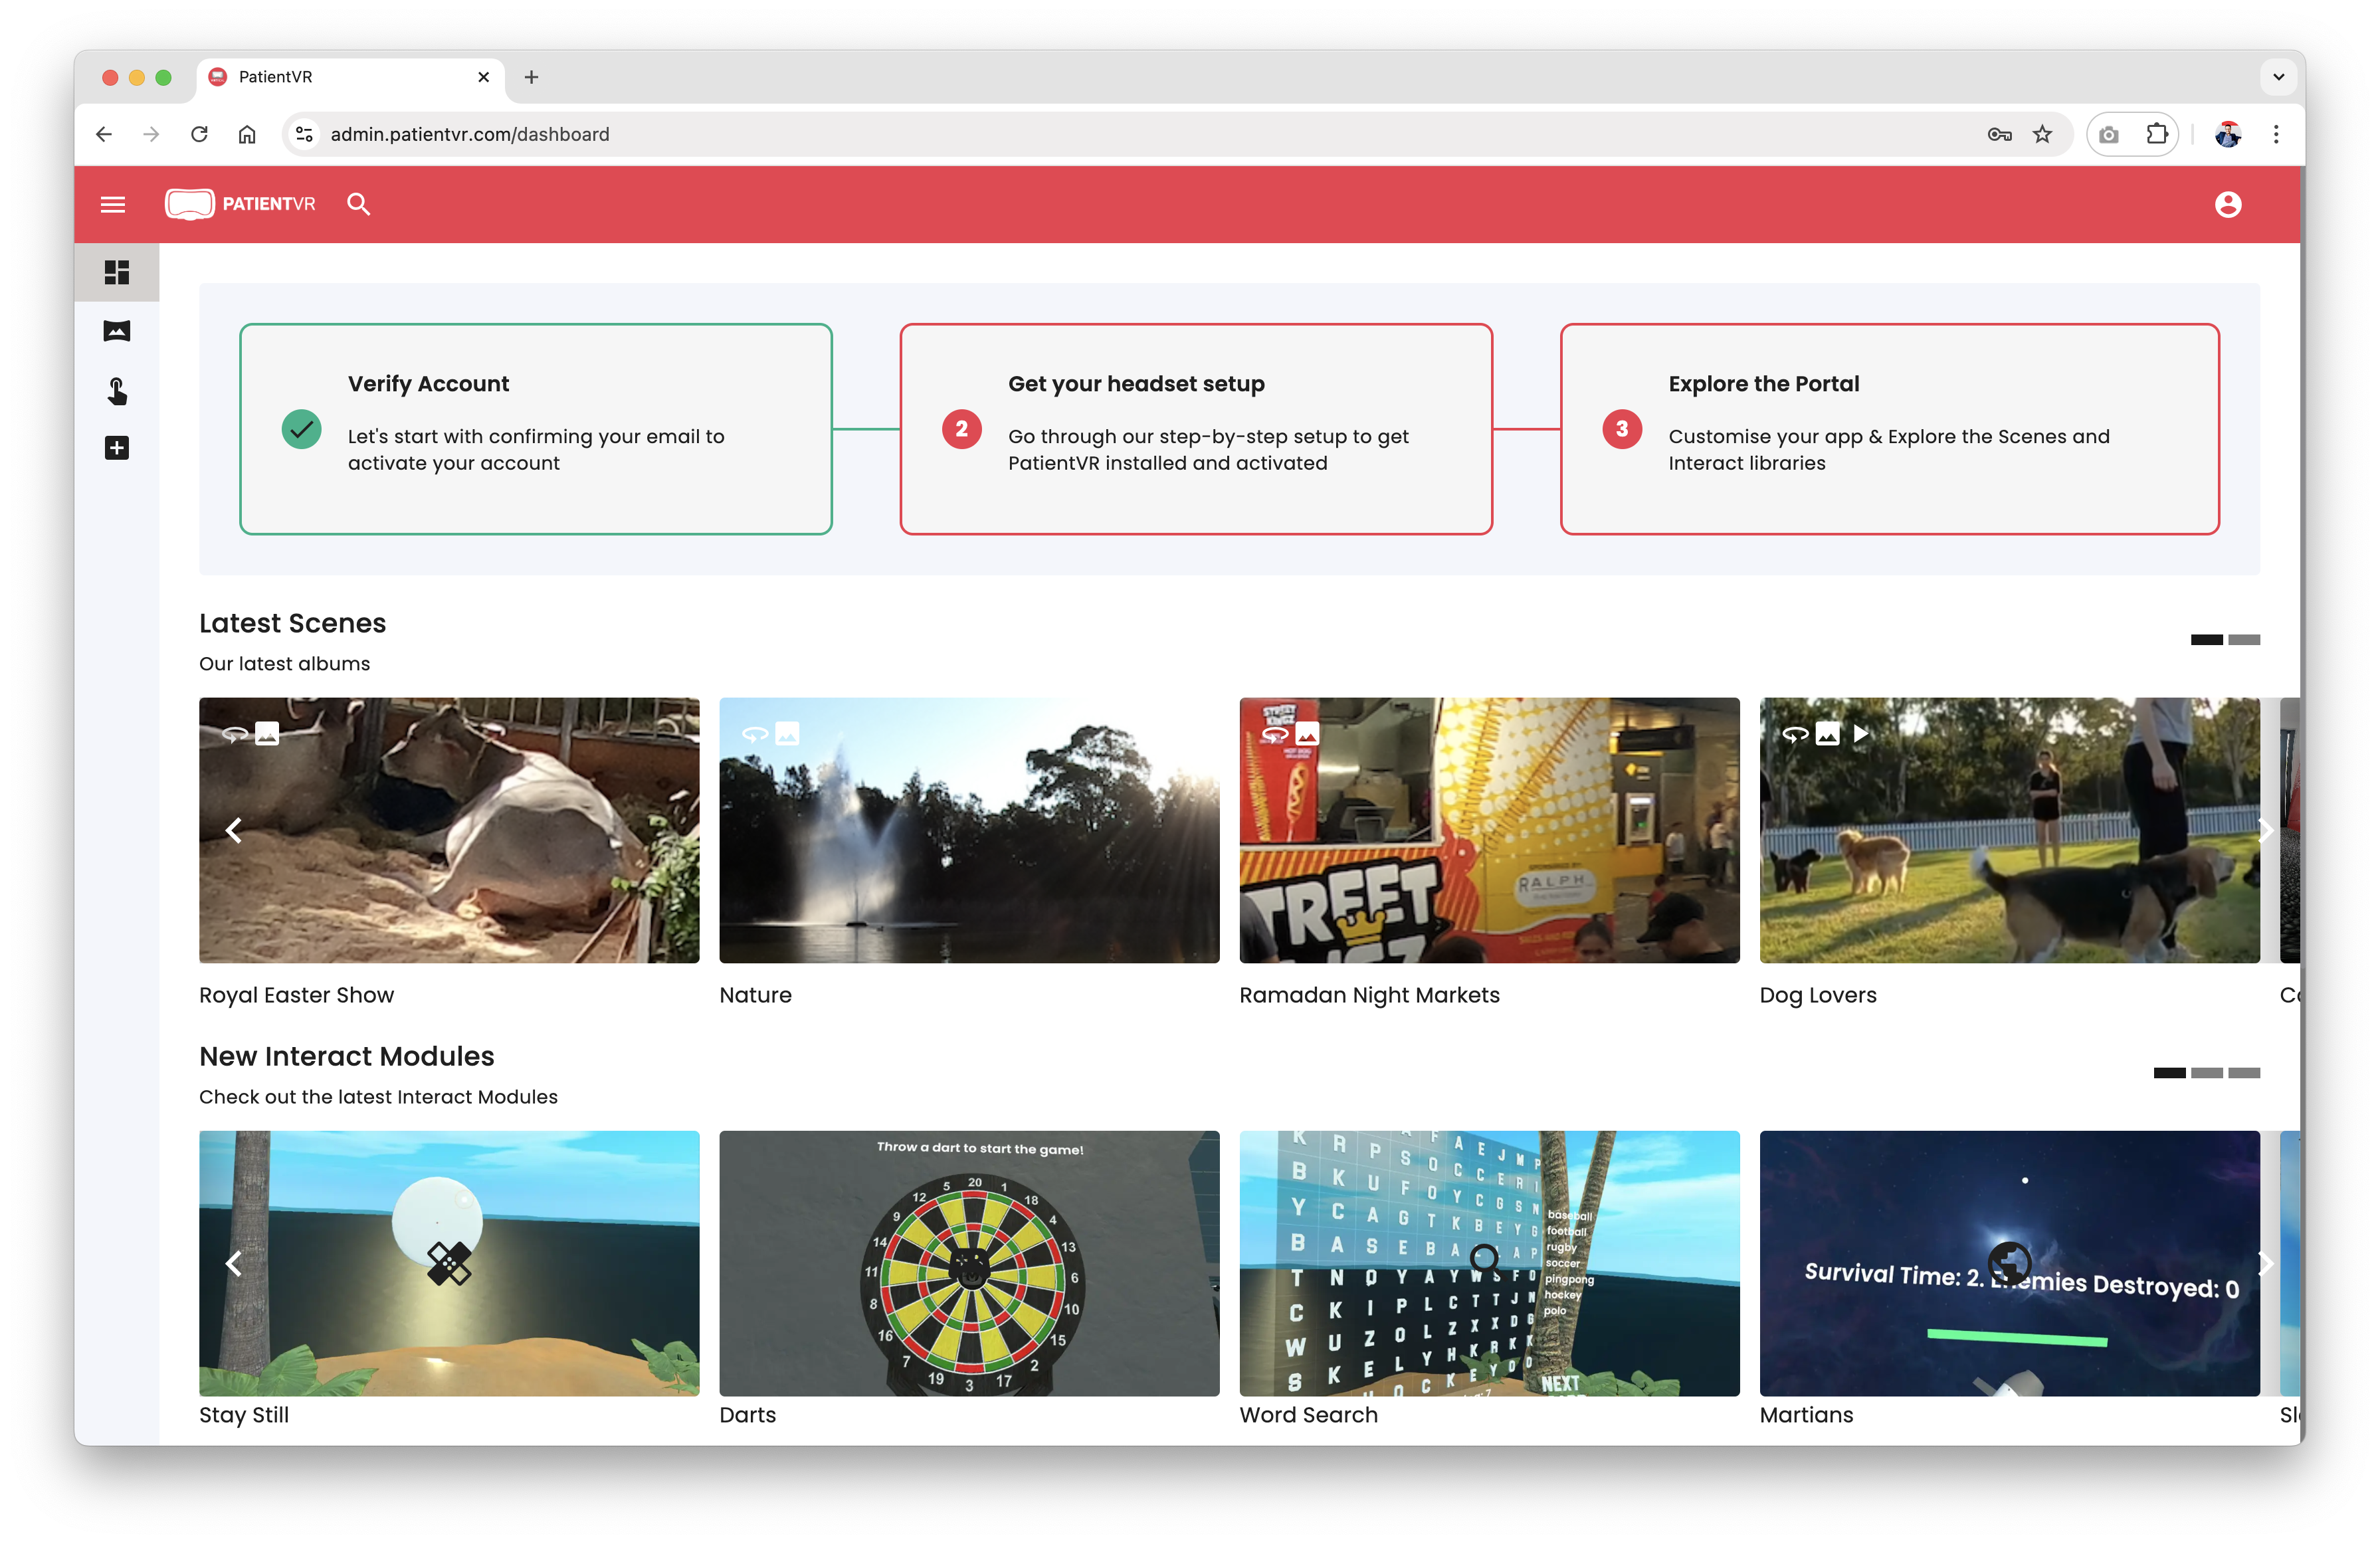The image size is (2380, 1544).
Task: Open the Martians module thumbnail
Action: pos(2009,1264)
